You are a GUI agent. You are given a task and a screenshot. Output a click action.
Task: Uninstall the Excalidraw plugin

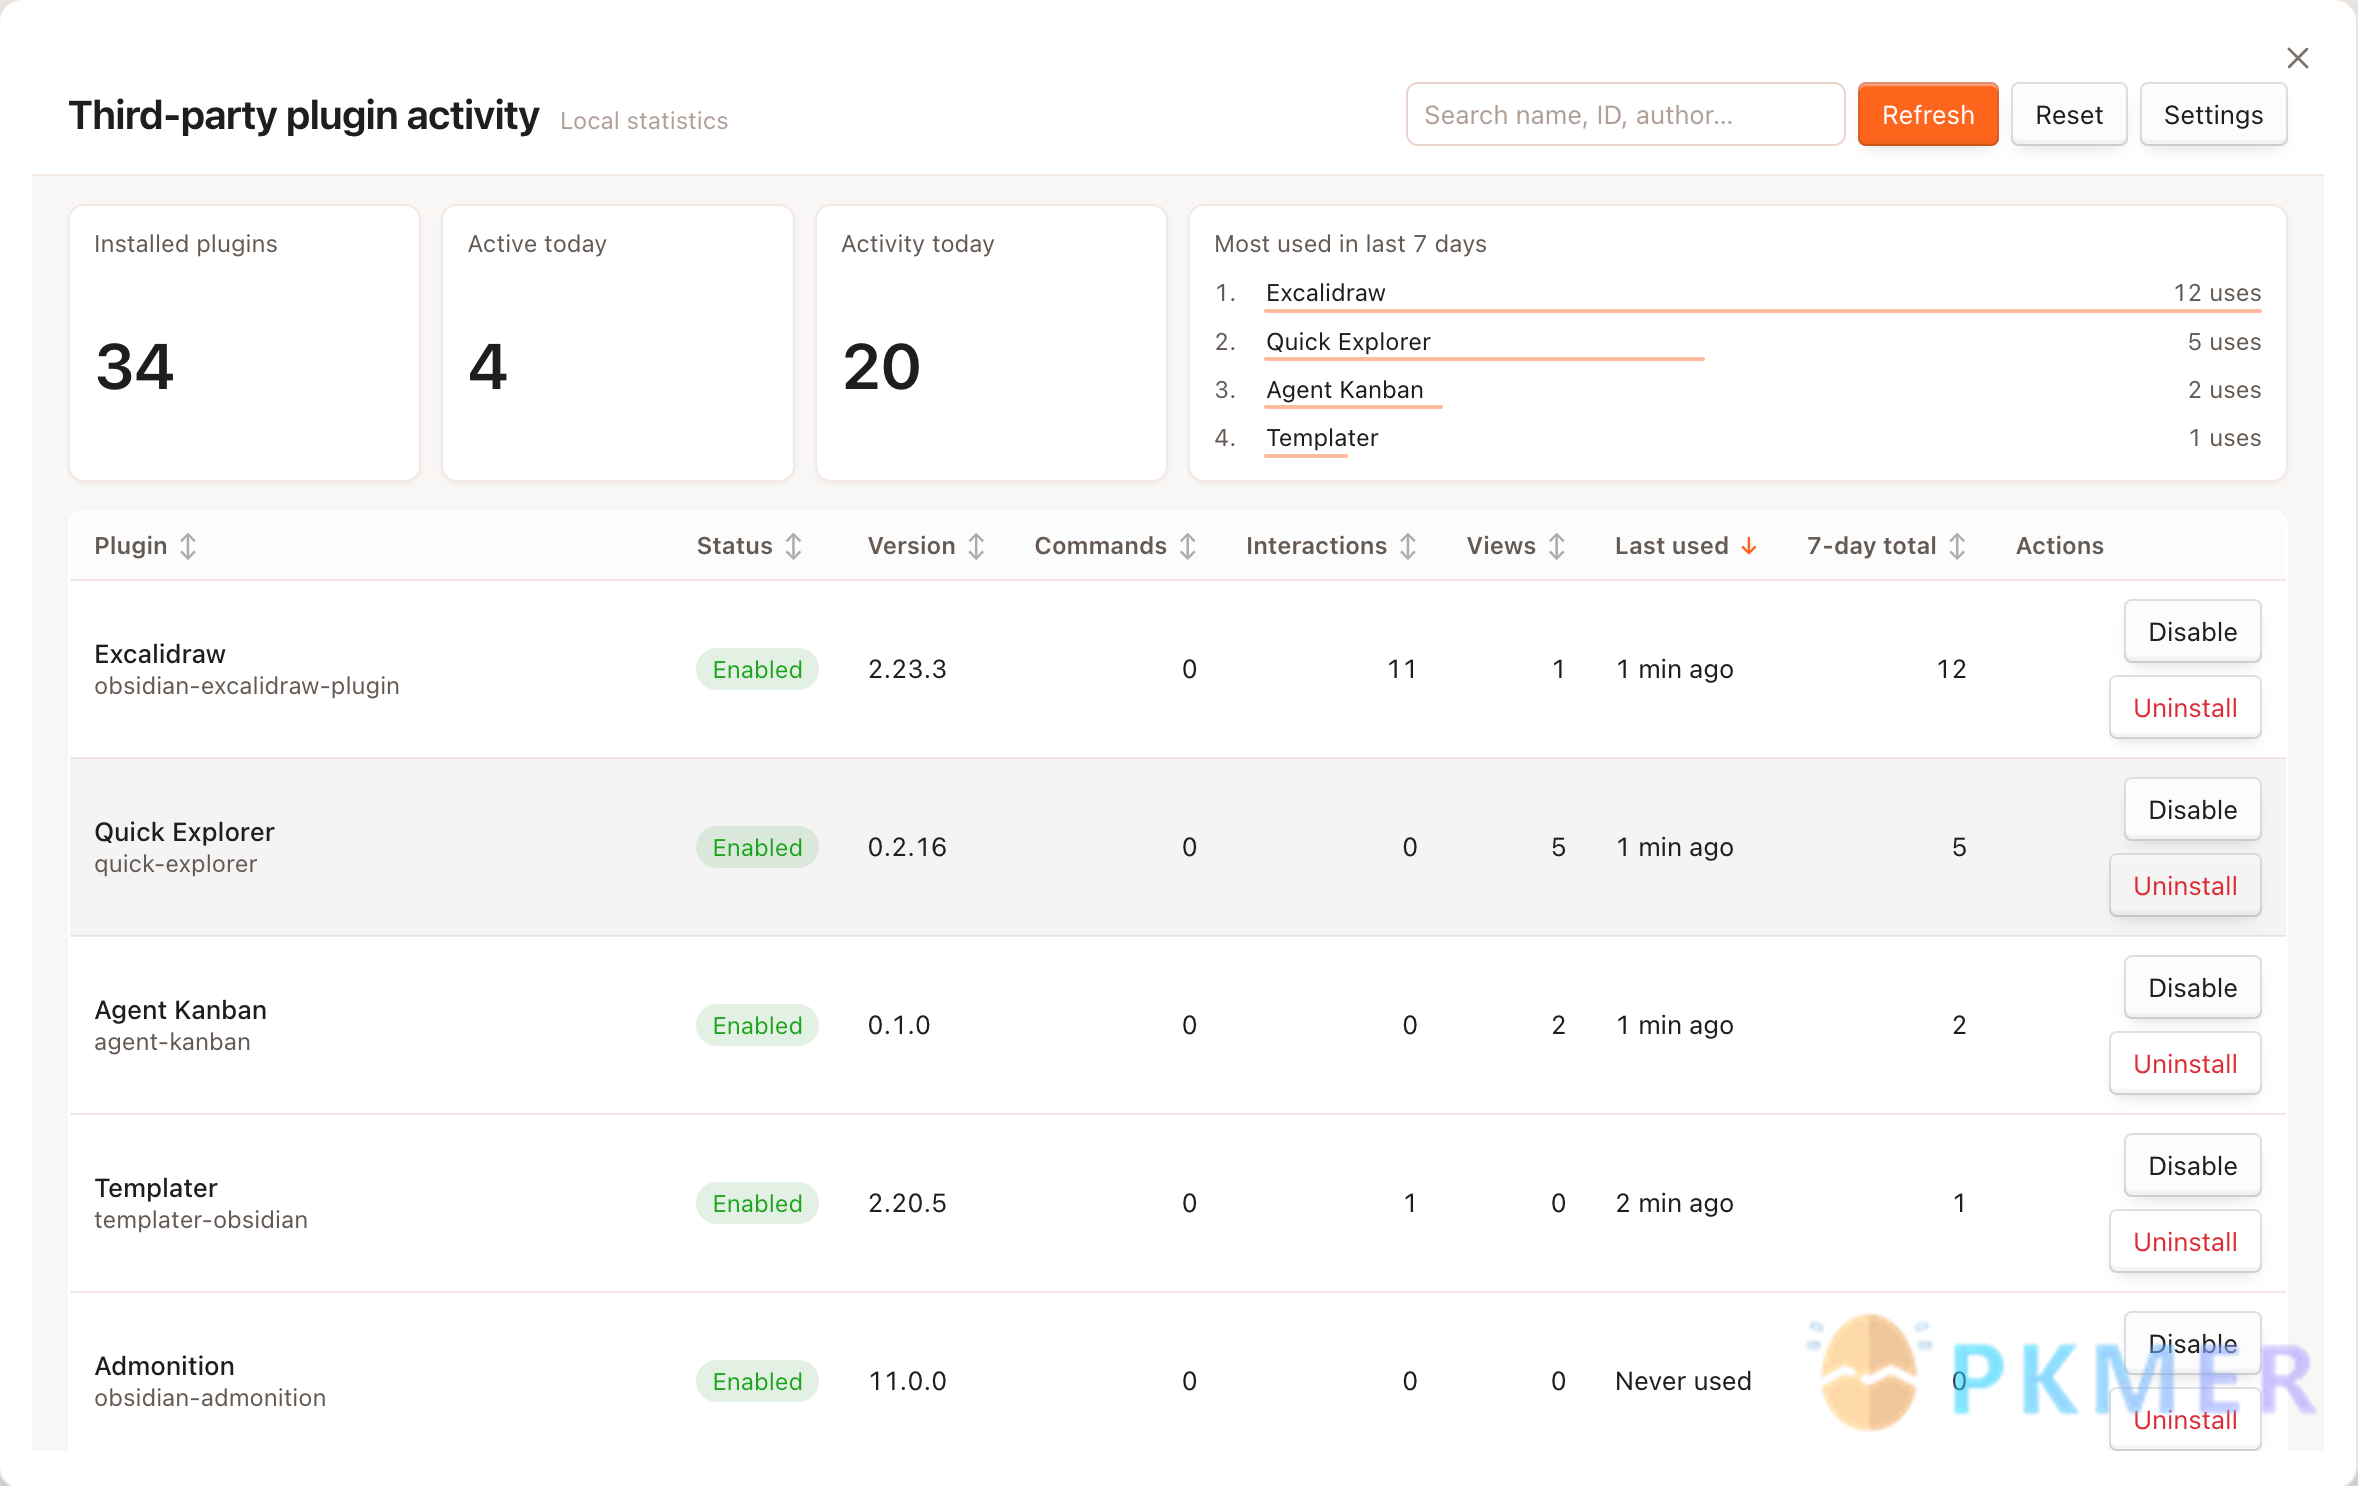tap(2185, 708)
